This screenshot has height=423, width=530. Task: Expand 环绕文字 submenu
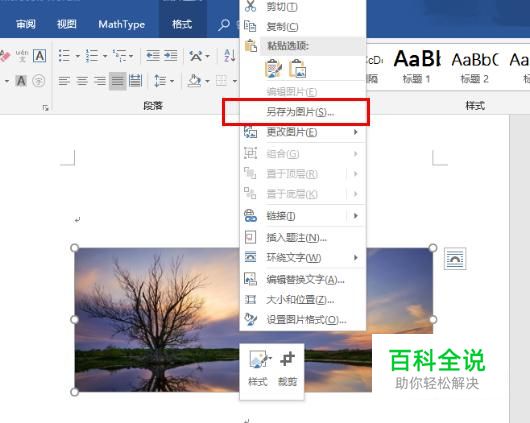point(303,258)
